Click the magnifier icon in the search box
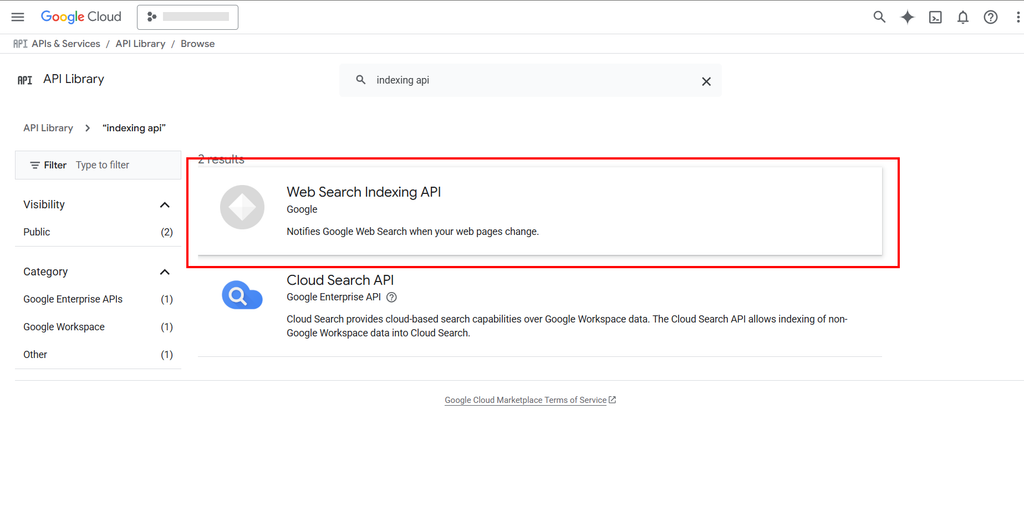Screen dimensions: 1024x507 (360, 80)
